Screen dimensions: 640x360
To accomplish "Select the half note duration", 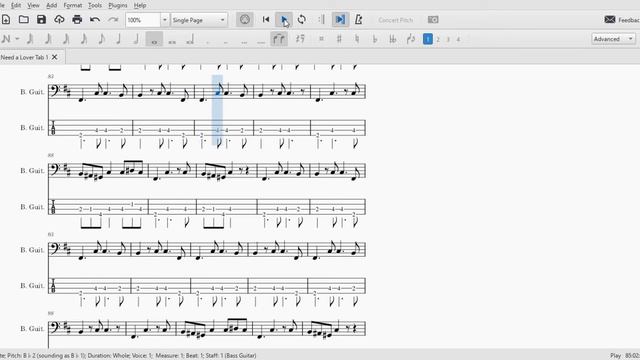I will (136, 39).
